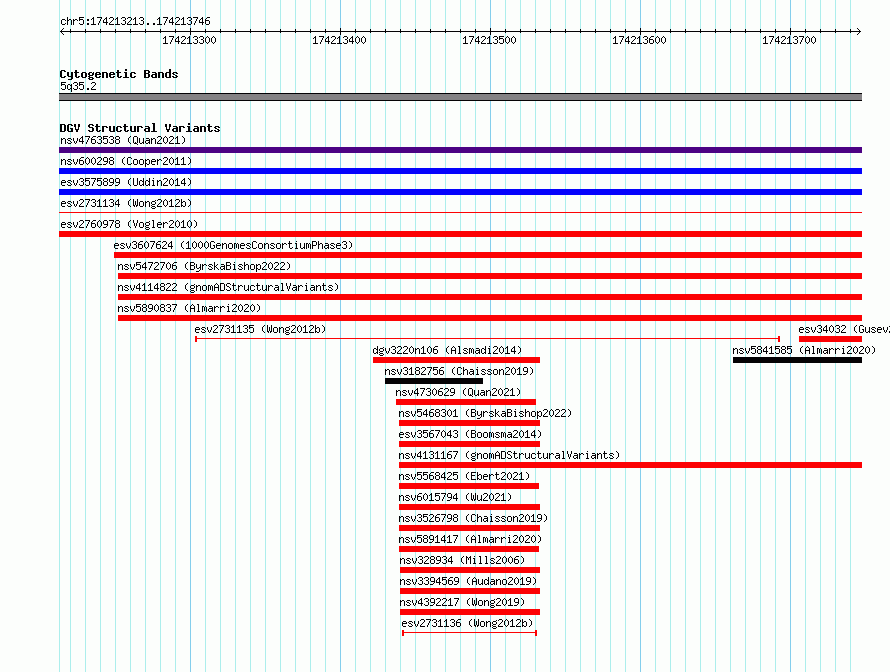Select the purple nsv4763538 variant bar
890x672 pixels.
(x=460, y=150)
